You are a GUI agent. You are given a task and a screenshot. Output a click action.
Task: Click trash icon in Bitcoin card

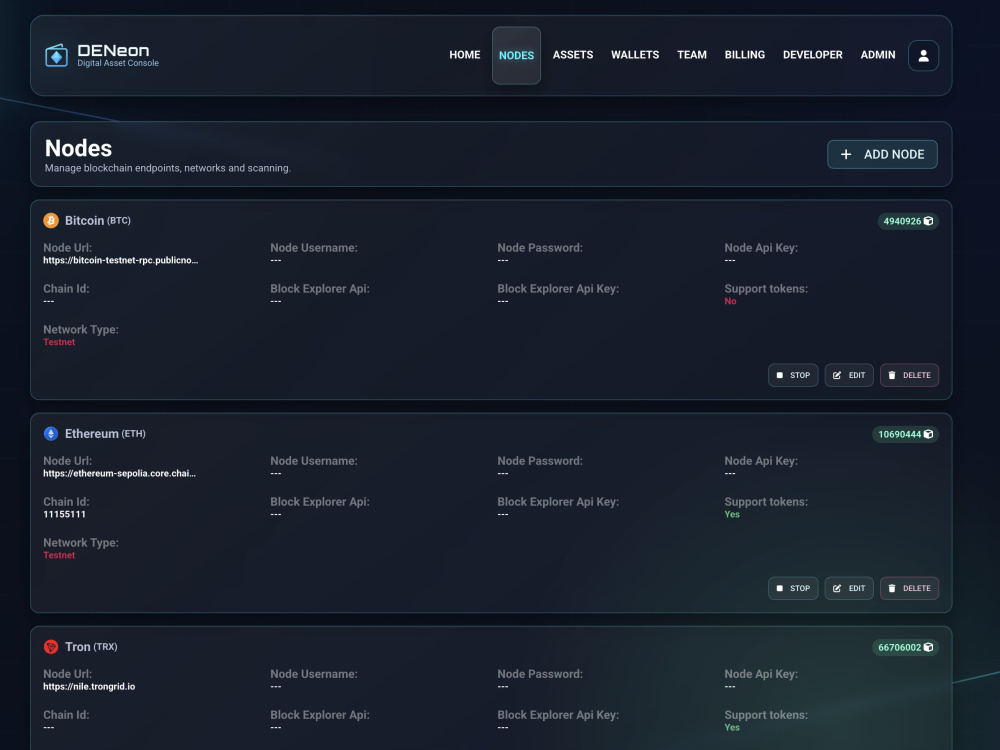[892, 376]
